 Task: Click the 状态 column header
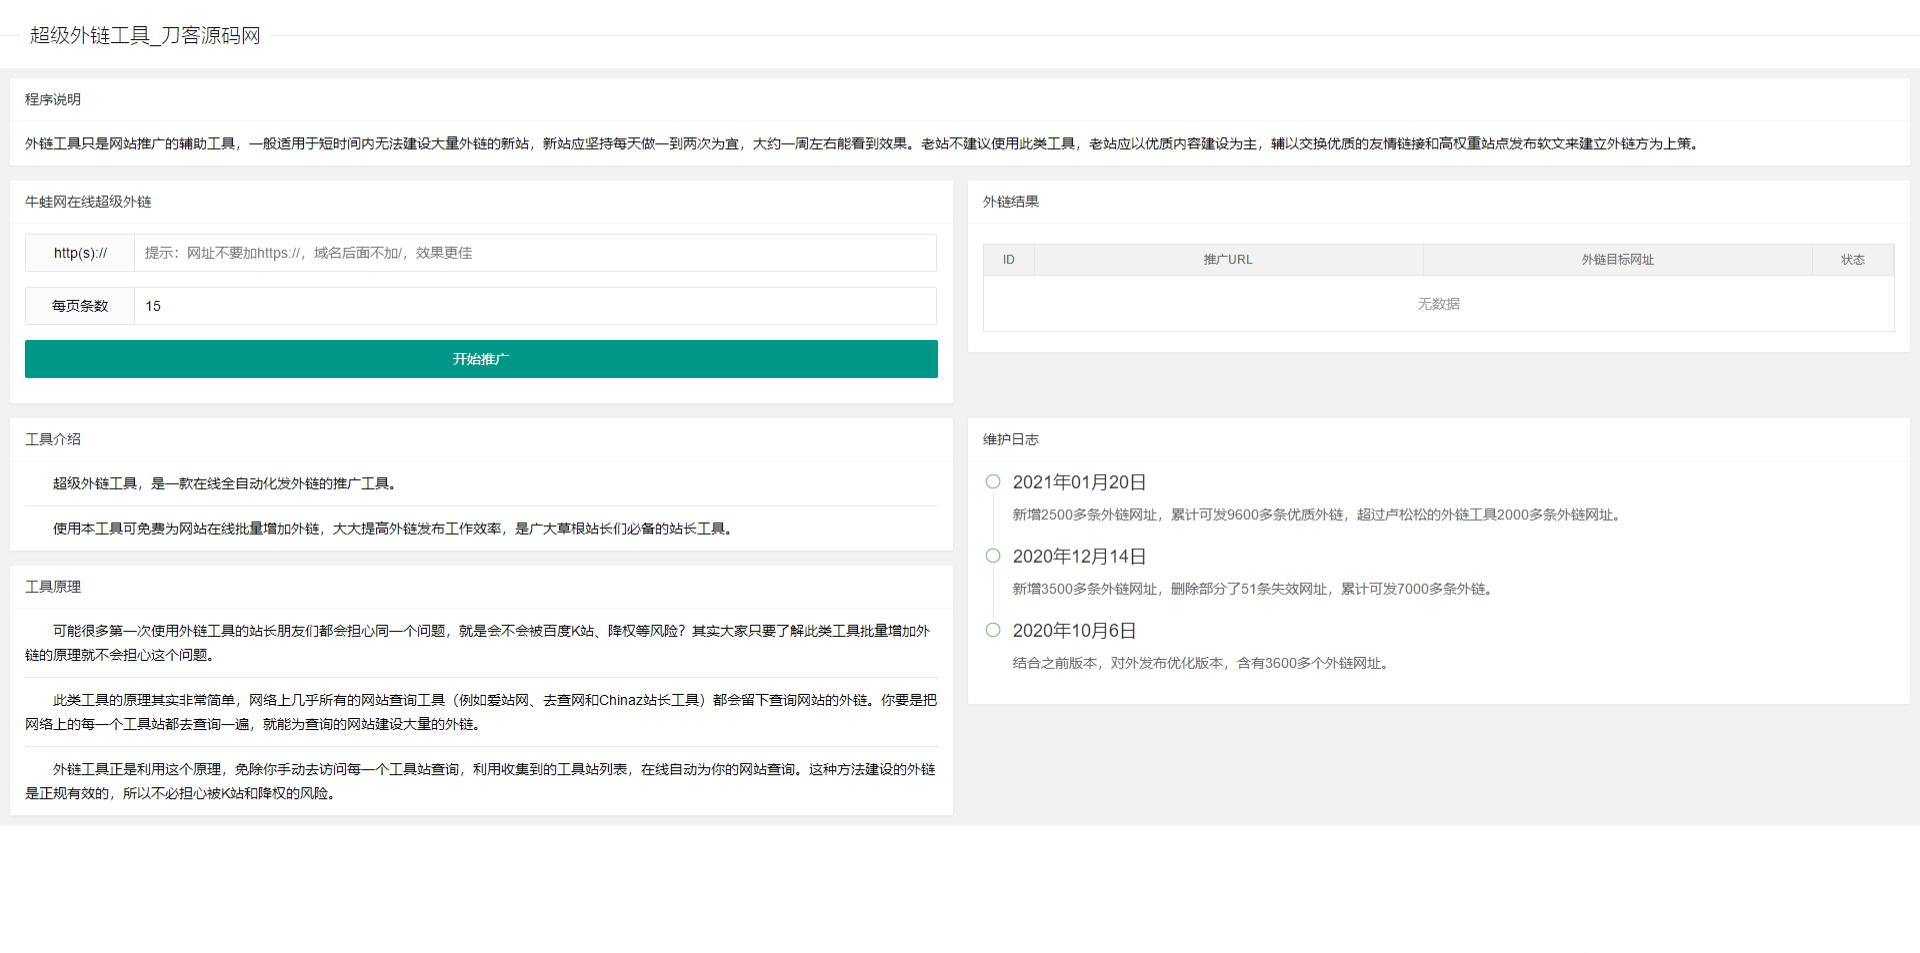1852,259
